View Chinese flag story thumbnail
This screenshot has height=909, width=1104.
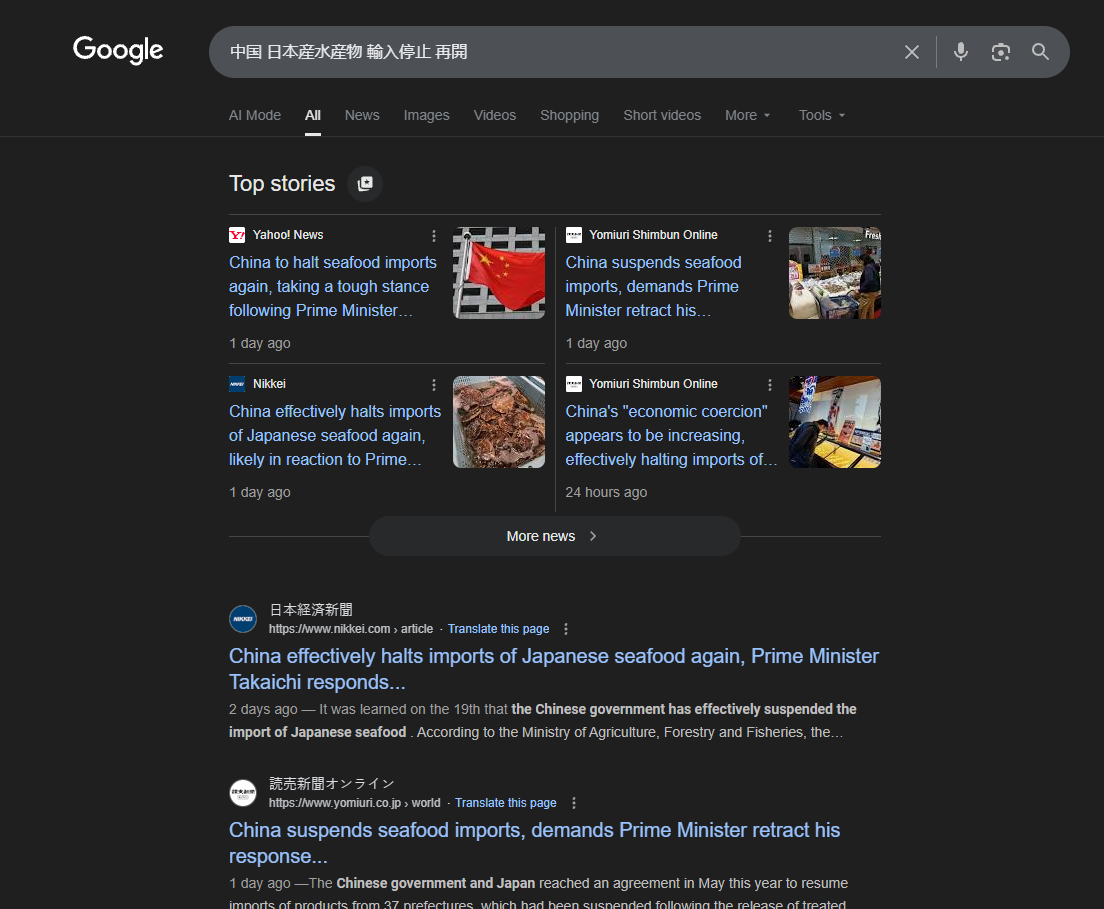tap(498, 273)
